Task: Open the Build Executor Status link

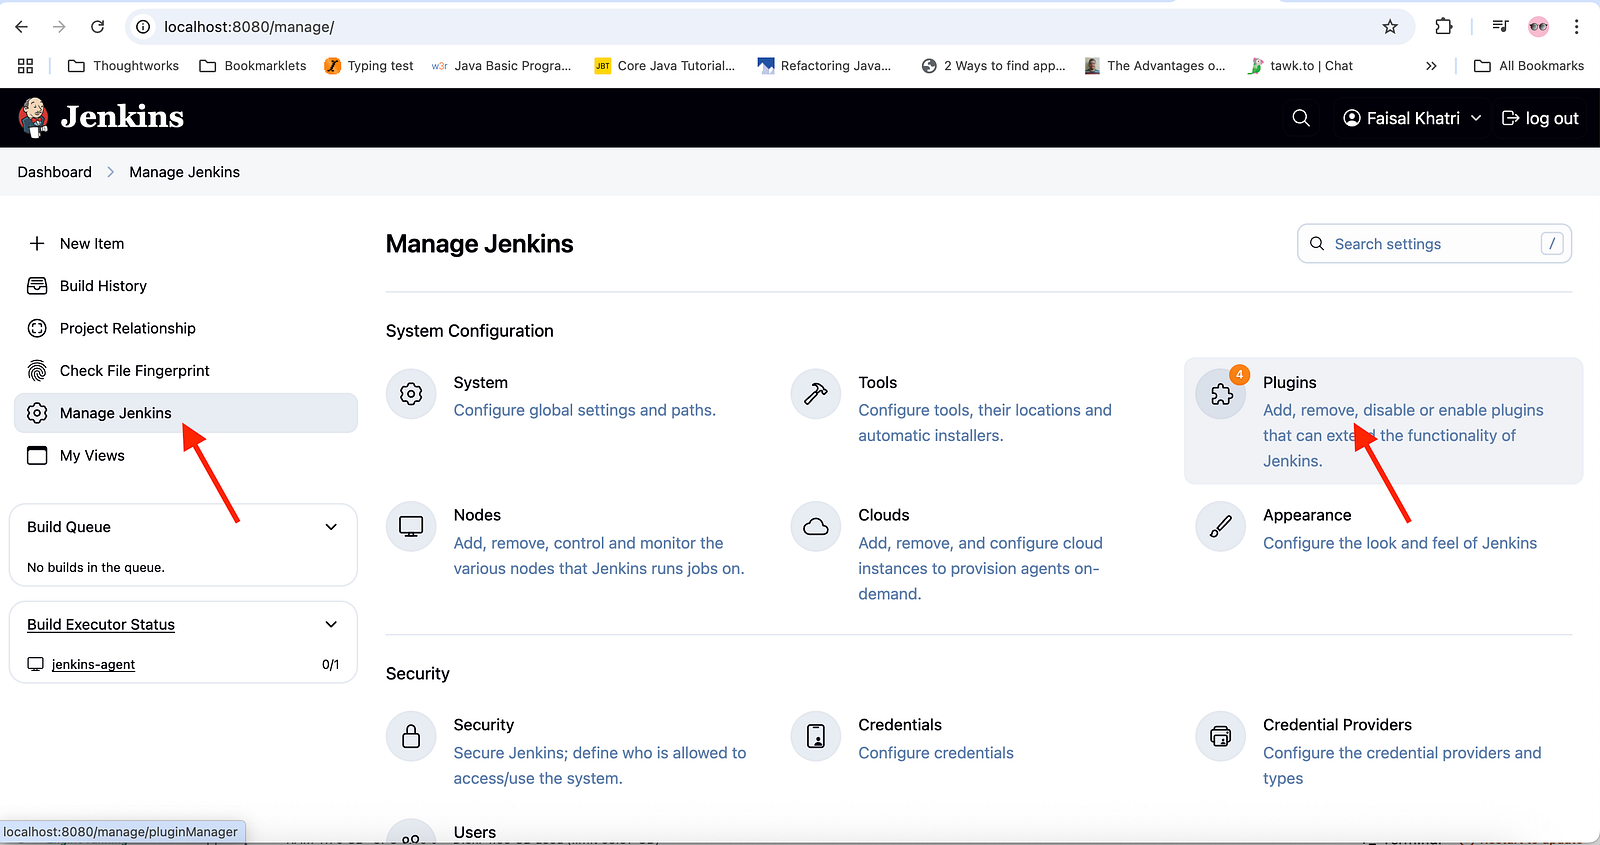Action: coord(101,624)
